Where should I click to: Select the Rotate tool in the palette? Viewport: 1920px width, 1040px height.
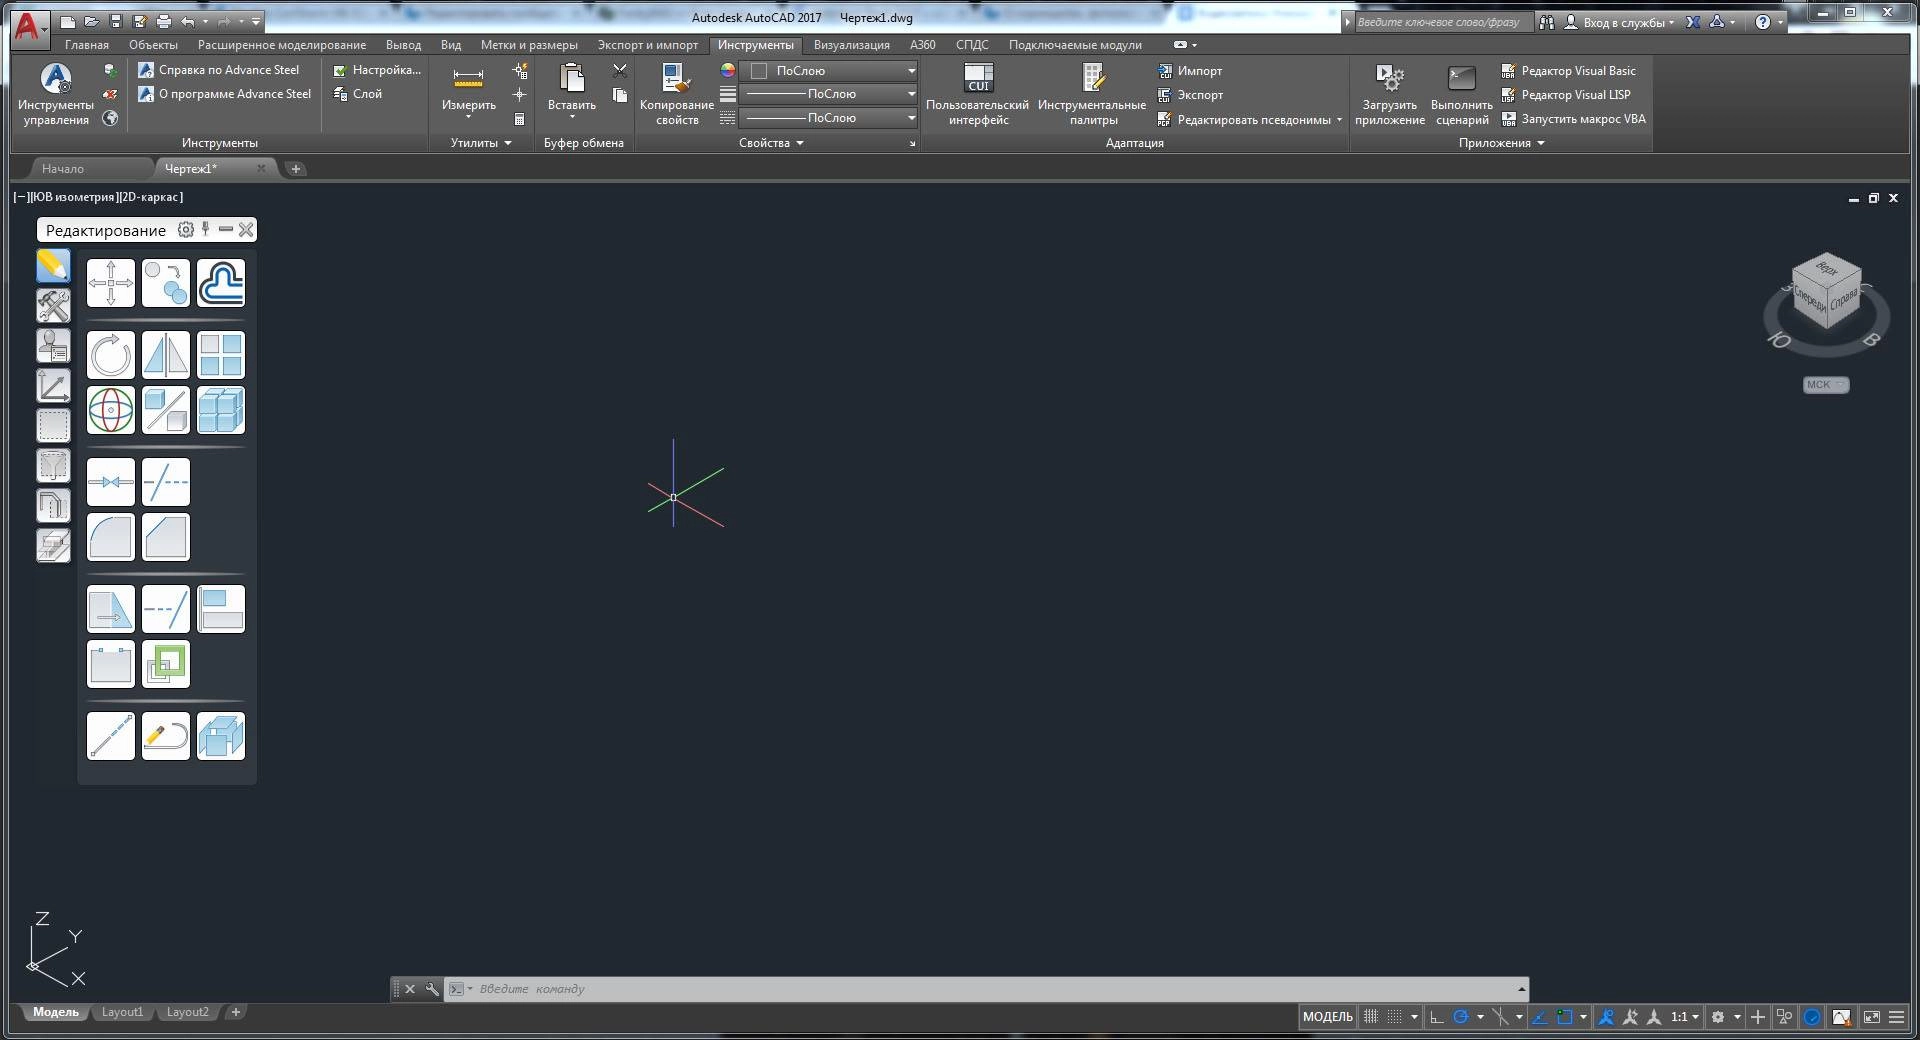click(111, 355)
